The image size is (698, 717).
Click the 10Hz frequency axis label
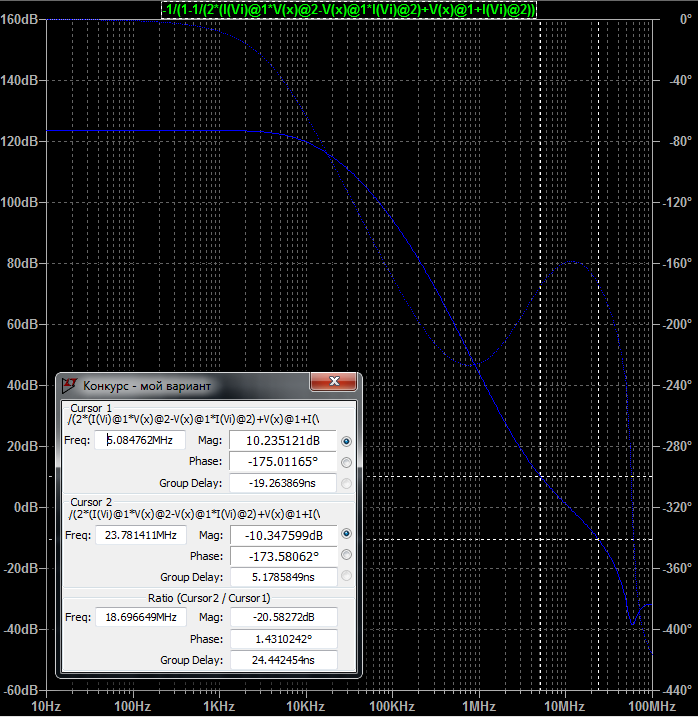click(x=46, y=706)
